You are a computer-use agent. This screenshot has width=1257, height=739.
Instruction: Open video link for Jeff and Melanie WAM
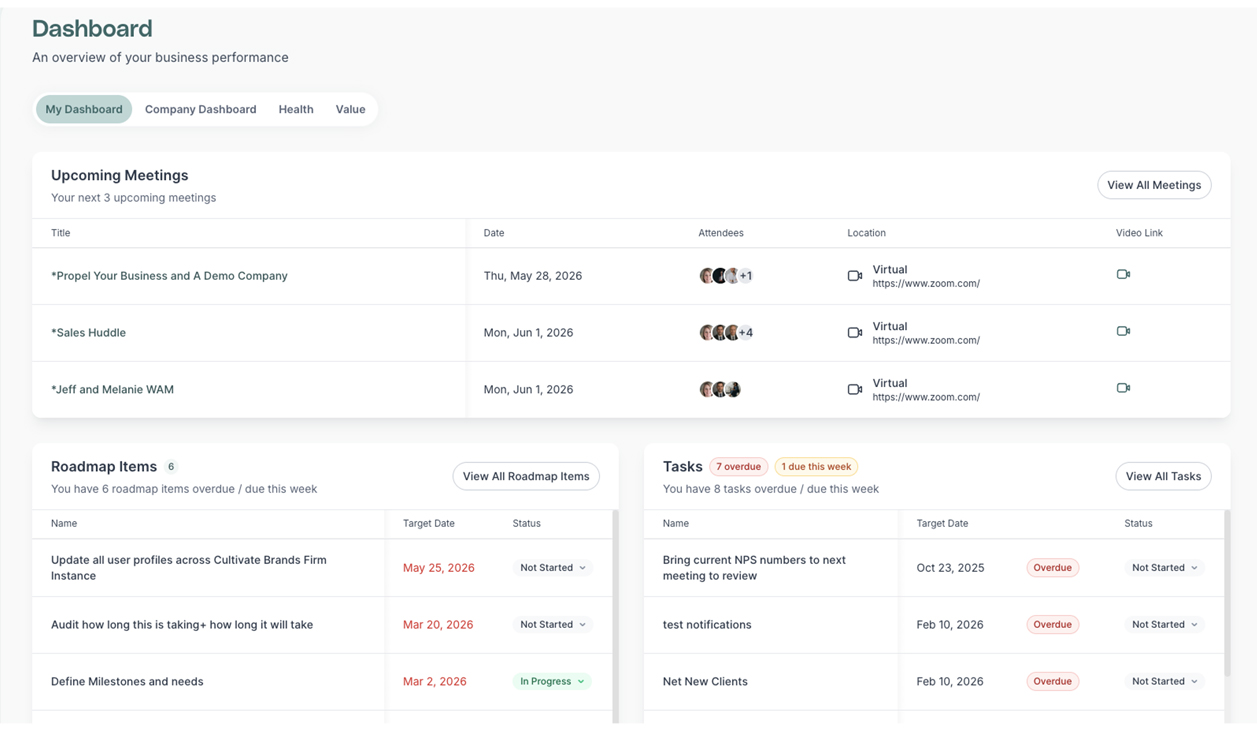[x=1123, y=388]
